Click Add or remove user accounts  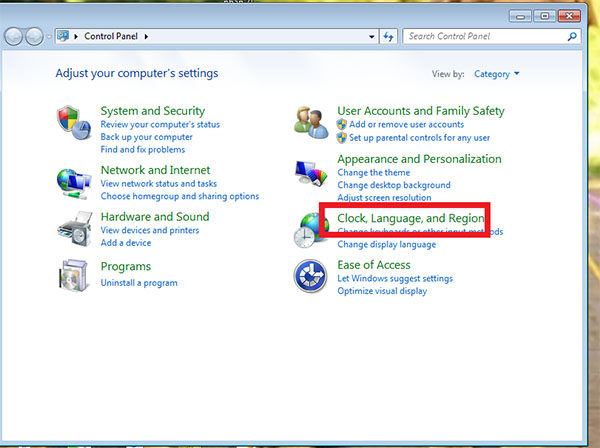406,124
